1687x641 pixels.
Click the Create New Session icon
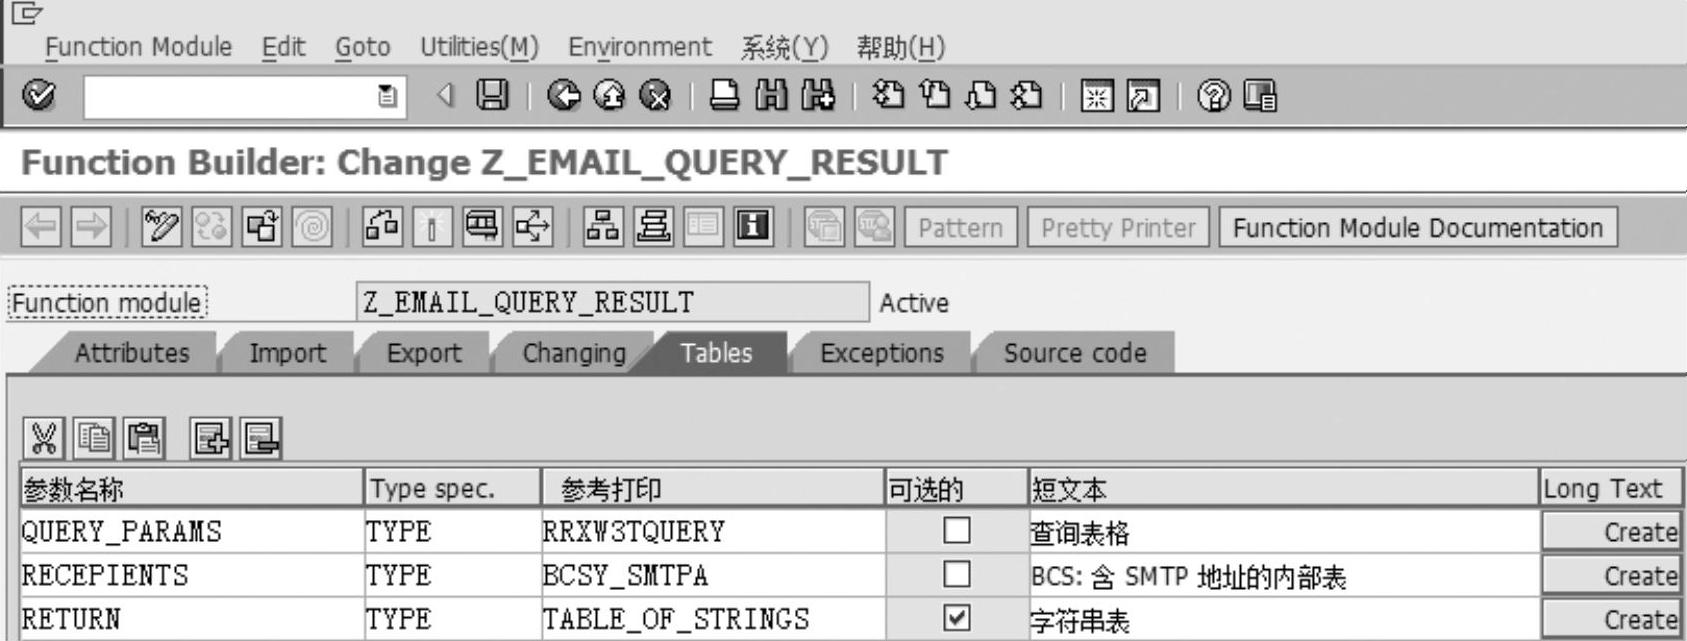click(x=1096, y=96)
